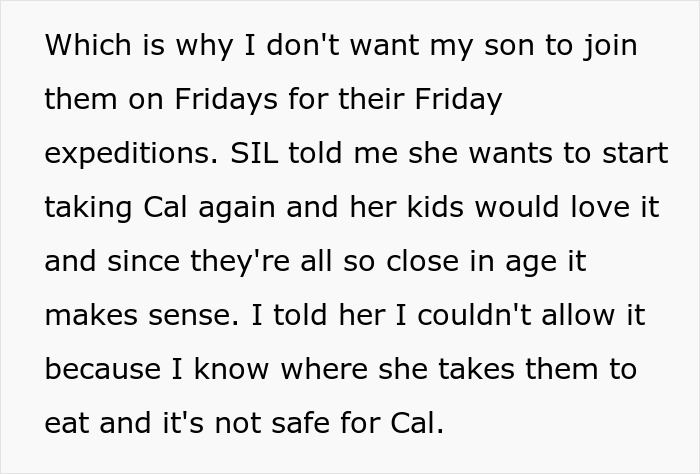Click "Cal." at the paragraph end

point(415,424)
